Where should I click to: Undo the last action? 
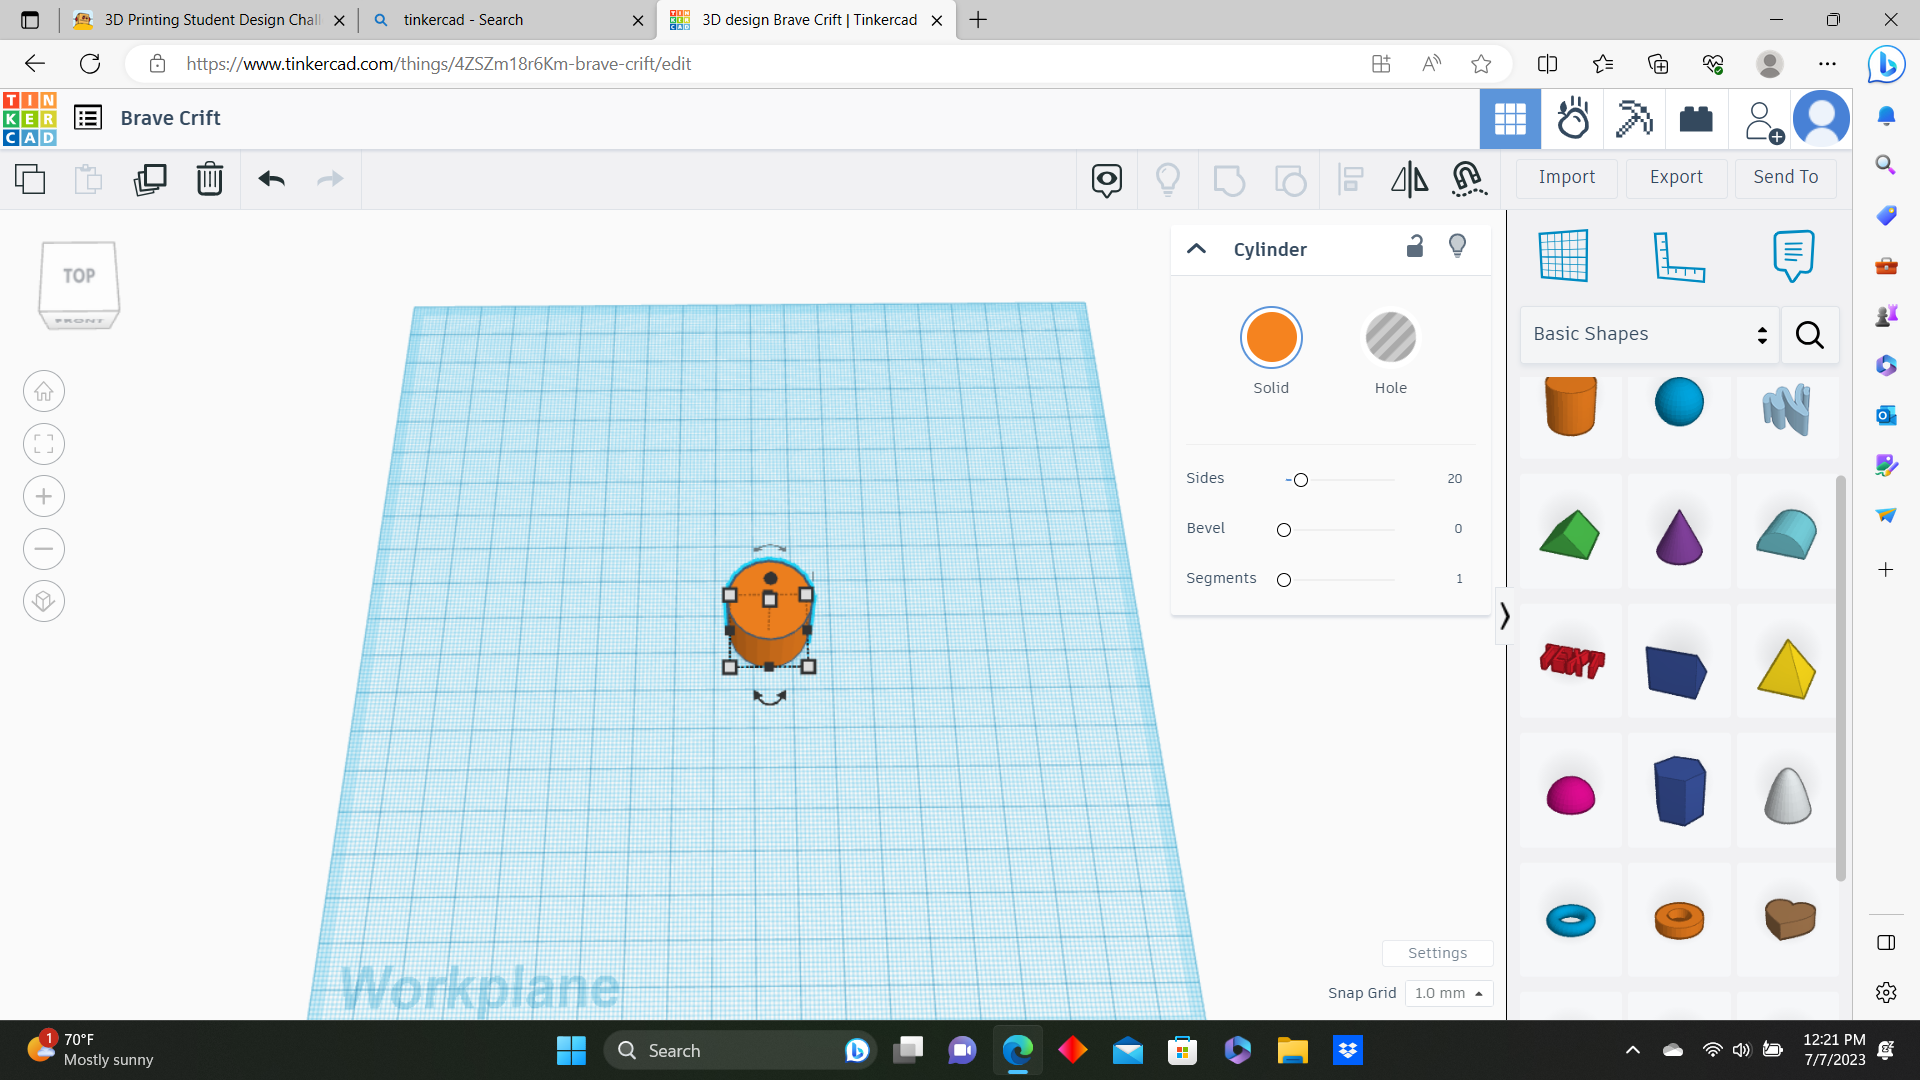pyautogui.click(x=270, y=179)
